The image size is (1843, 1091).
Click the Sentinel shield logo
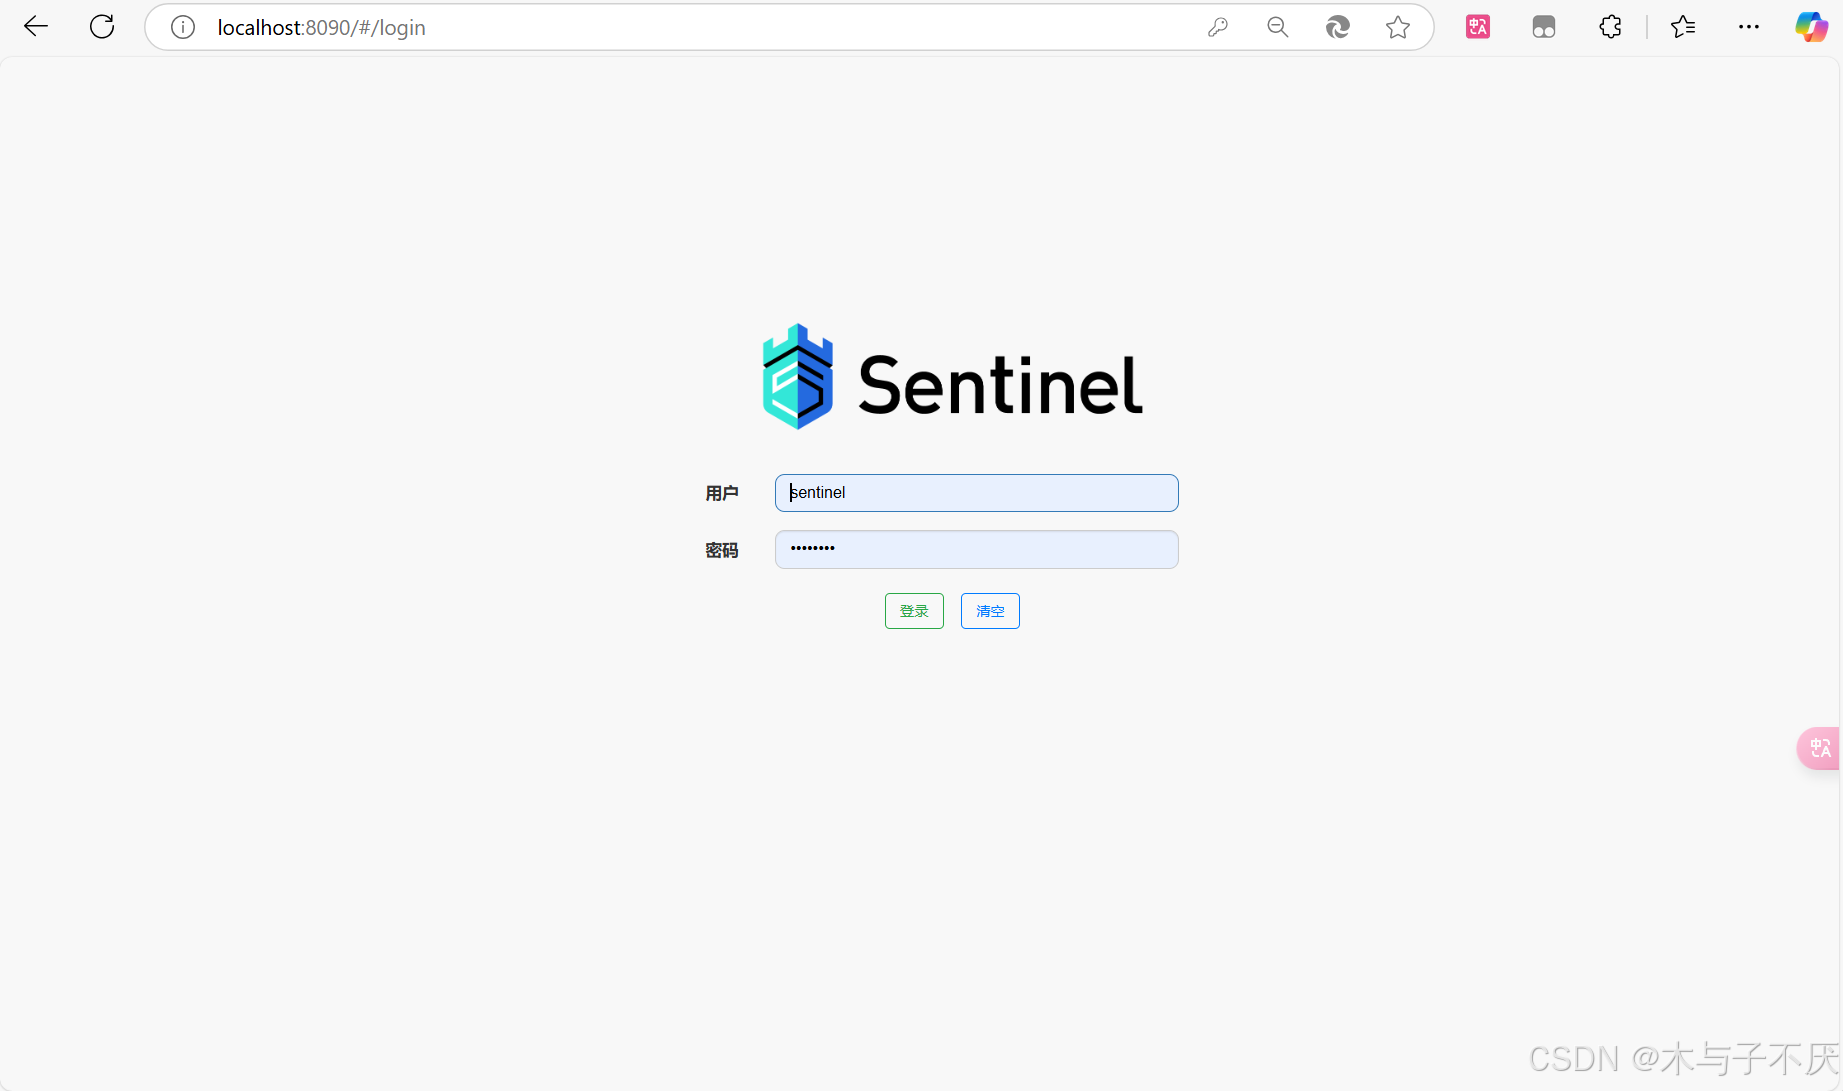pyautogui.click(x=797, y=377)
